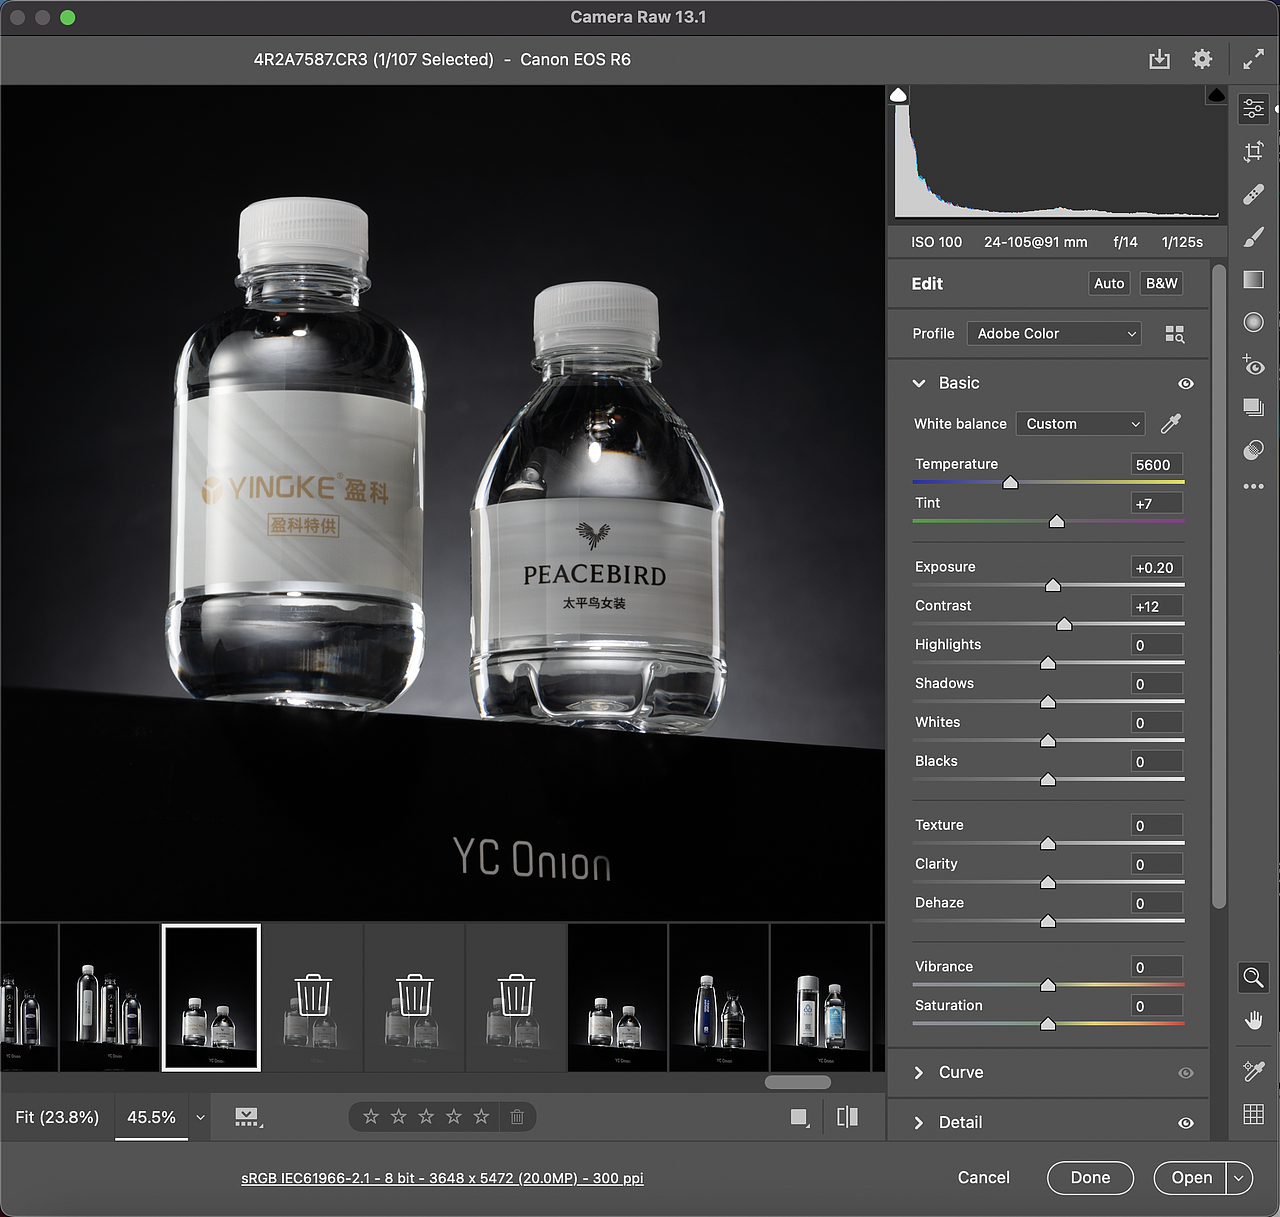Open workflow options link sRGB IEC61966-2.1
Image resolution: width=1280 pixels, height=1217 pixels.
[x=442, y=1179]
